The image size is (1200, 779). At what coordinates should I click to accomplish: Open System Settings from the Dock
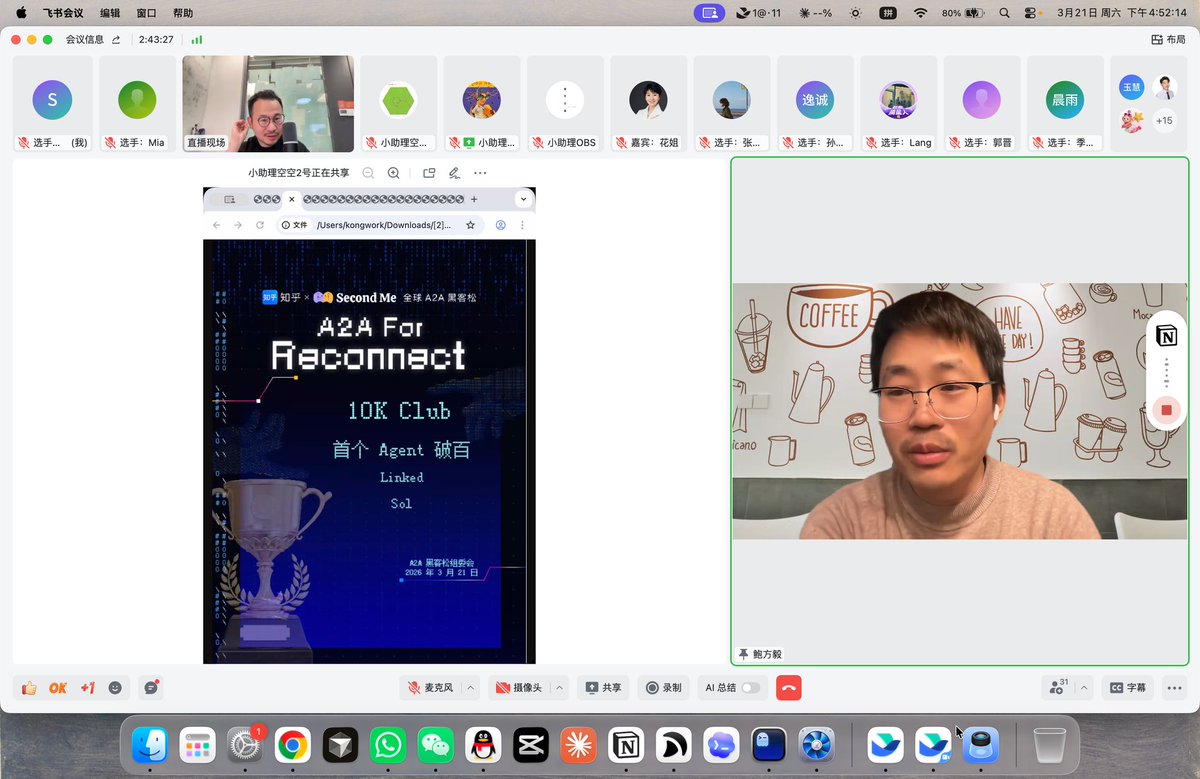245,745
